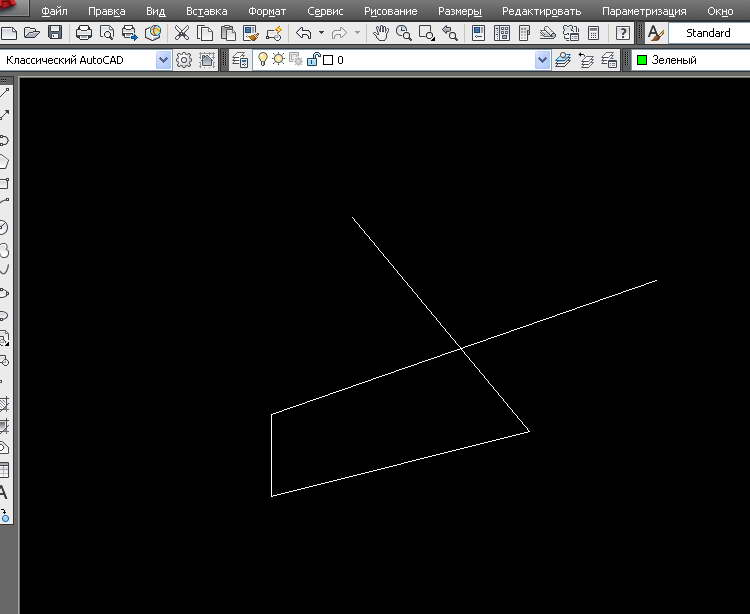Open the Размеры menu
This screenshot has width=750, height=614.
pos(460,11)
